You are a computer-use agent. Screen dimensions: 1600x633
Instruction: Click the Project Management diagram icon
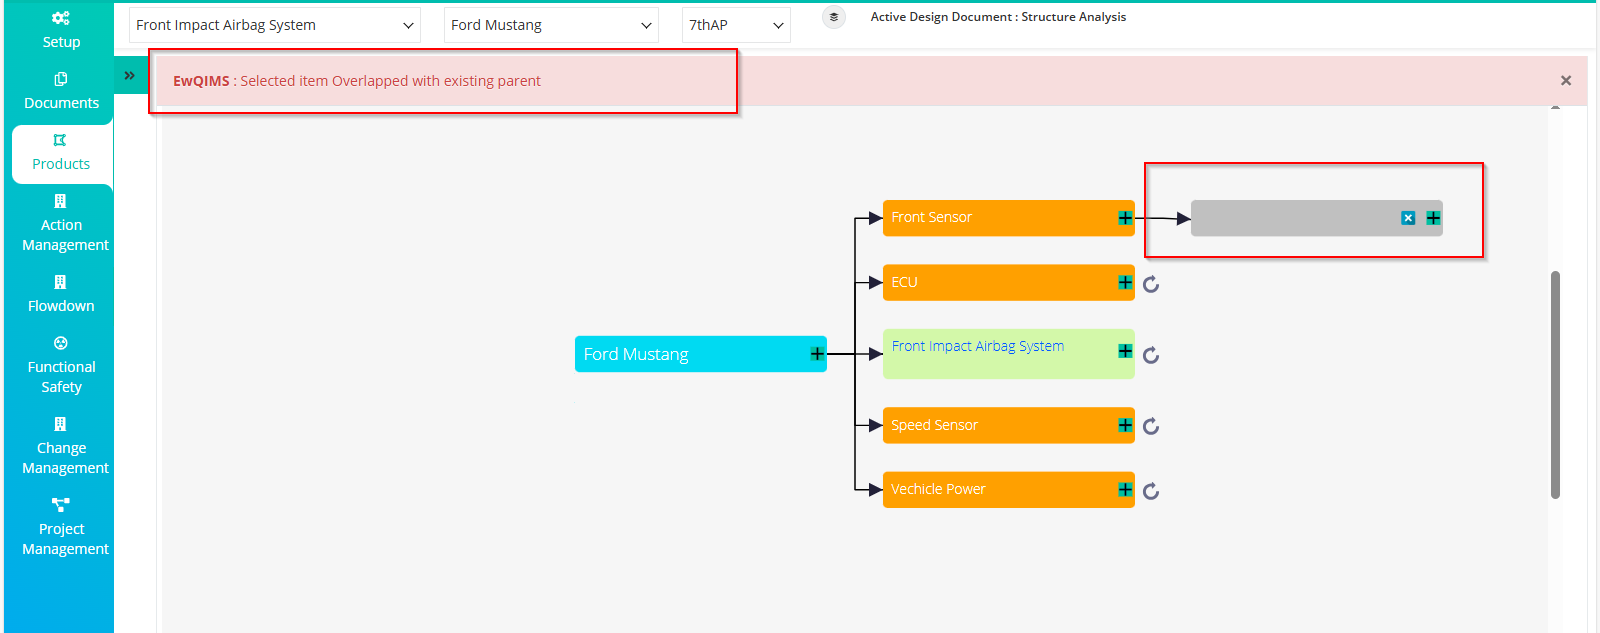61,505
